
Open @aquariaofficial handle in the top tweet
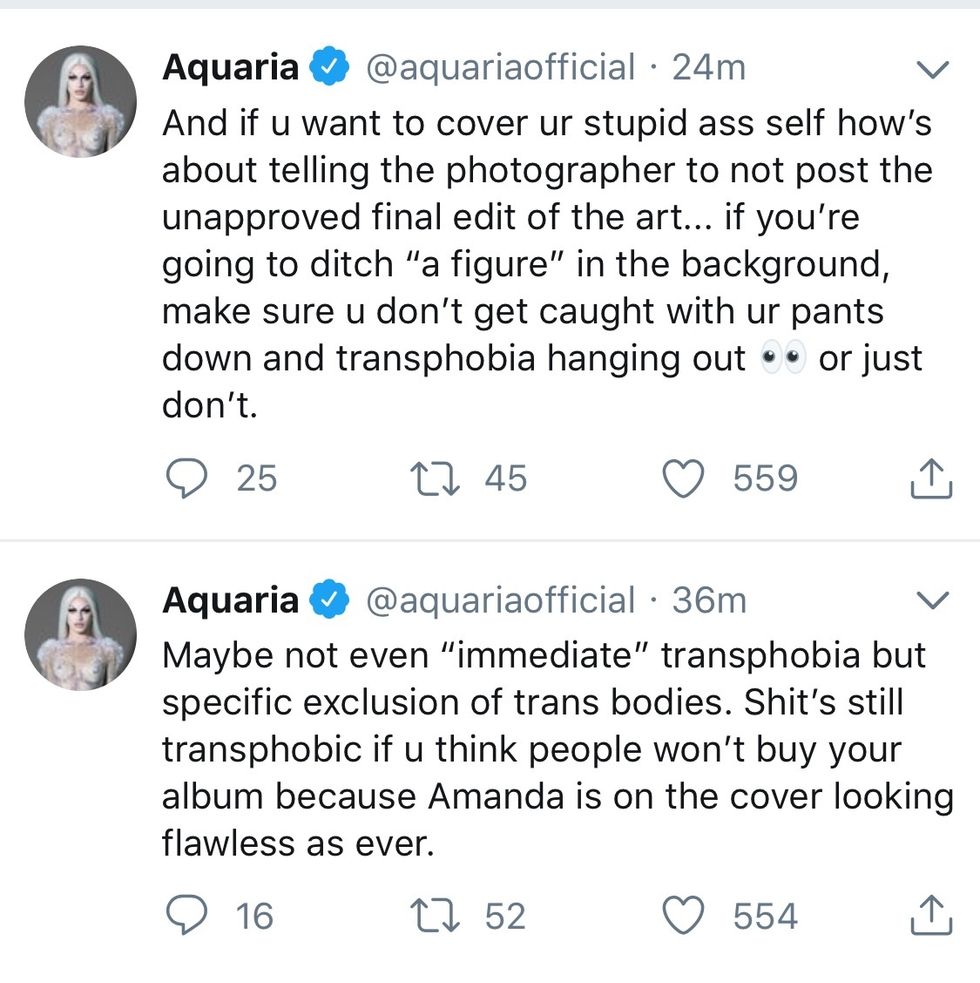pyautogui.click(x=499, y=68)
